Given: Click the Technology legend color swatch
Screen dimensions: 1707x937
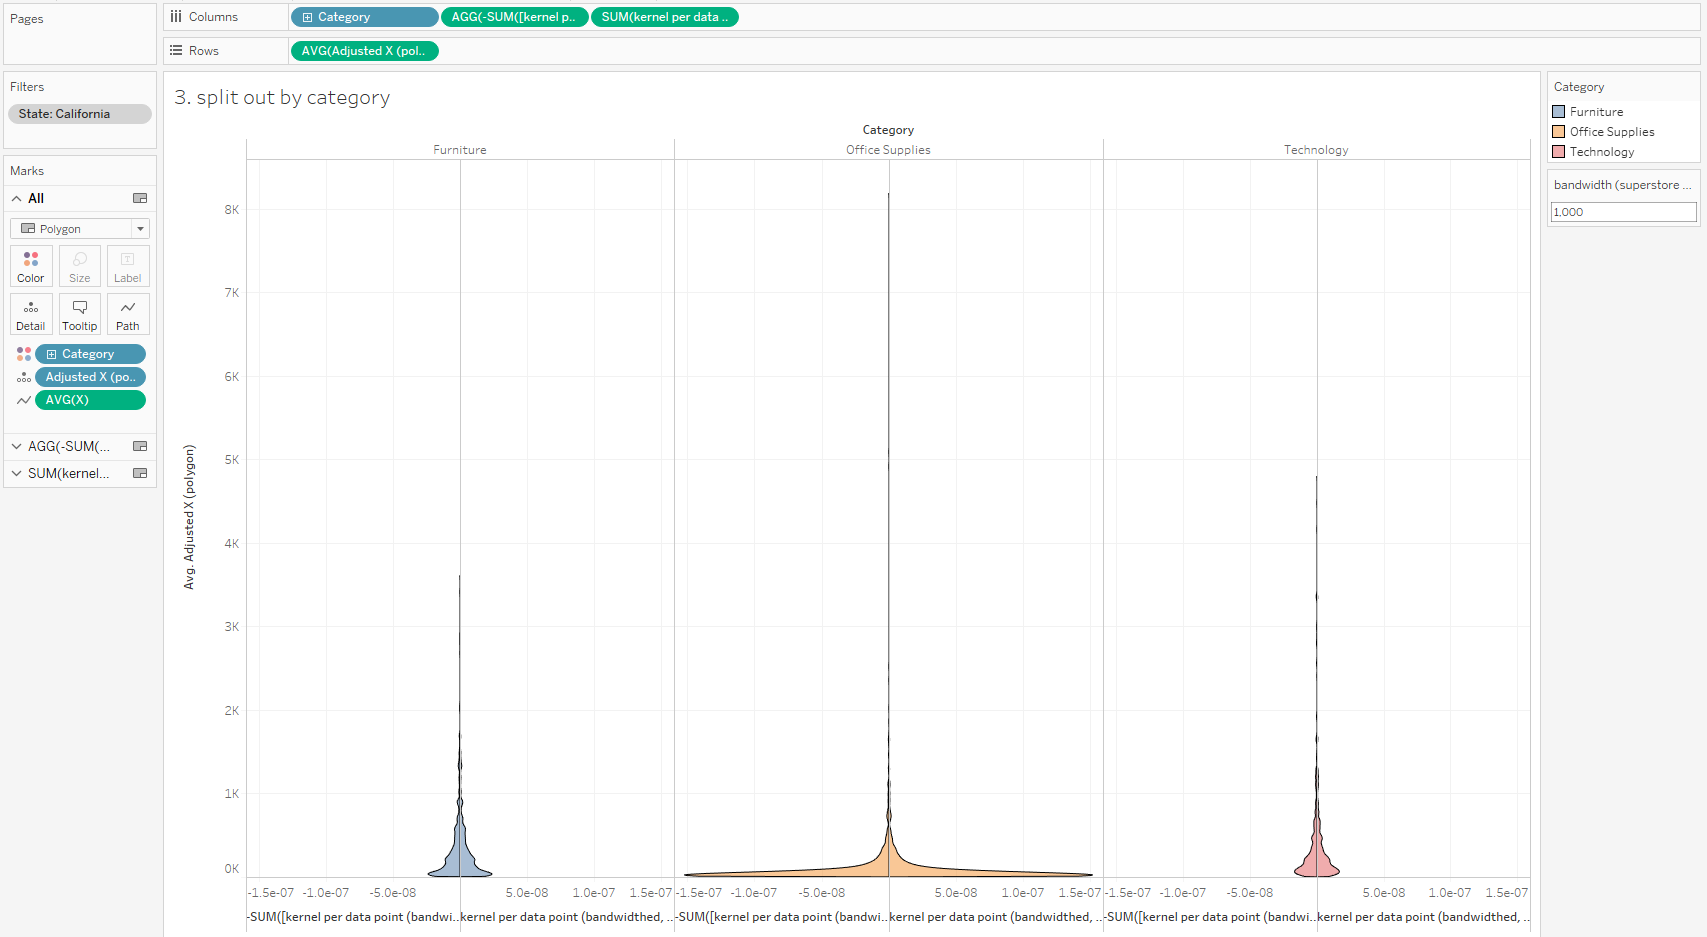Looking at the screenshot, I should [1558, 152].
